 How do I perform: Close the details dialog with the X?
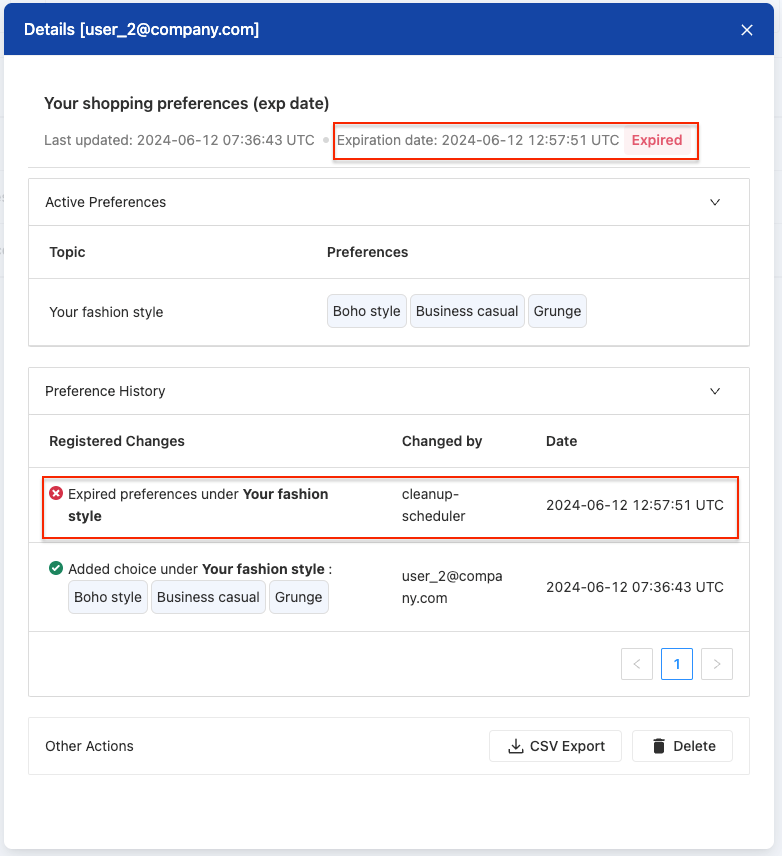[747, 30]
